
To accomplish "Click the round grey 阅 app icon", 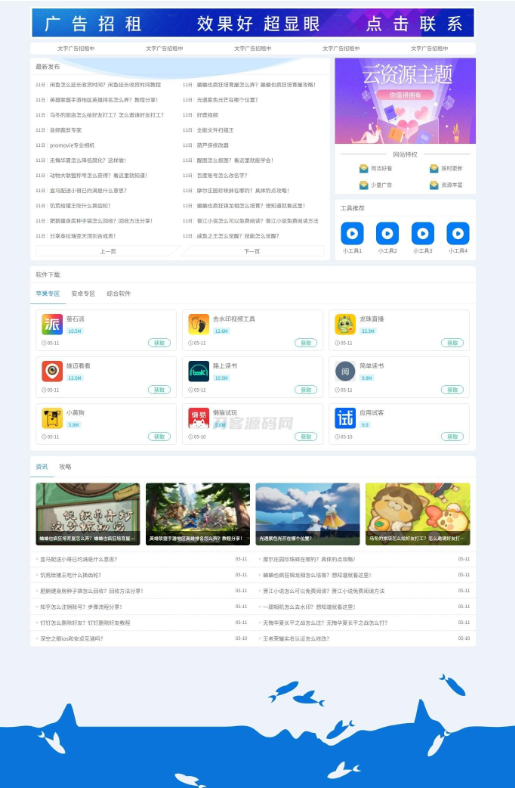I will pos(345,371).
